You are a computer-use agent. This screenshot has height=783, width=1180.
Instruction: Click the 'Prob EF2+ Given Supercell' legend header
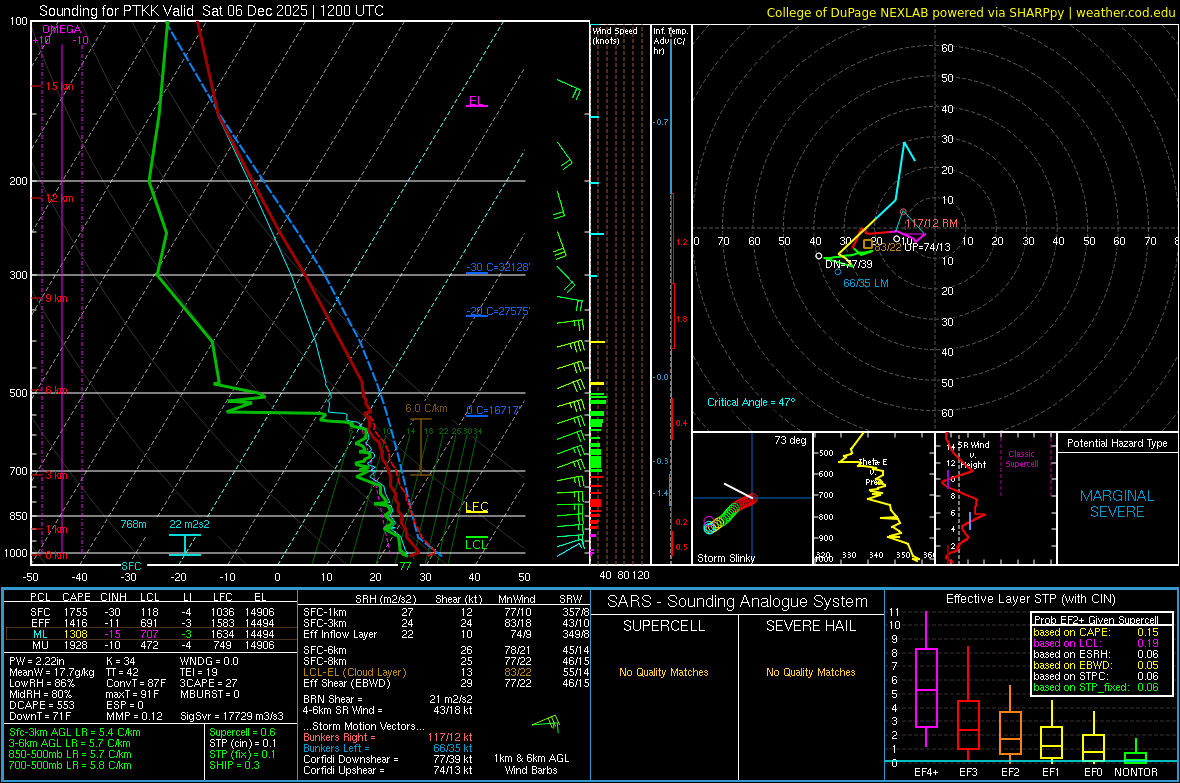click(x=1096, y=620)
